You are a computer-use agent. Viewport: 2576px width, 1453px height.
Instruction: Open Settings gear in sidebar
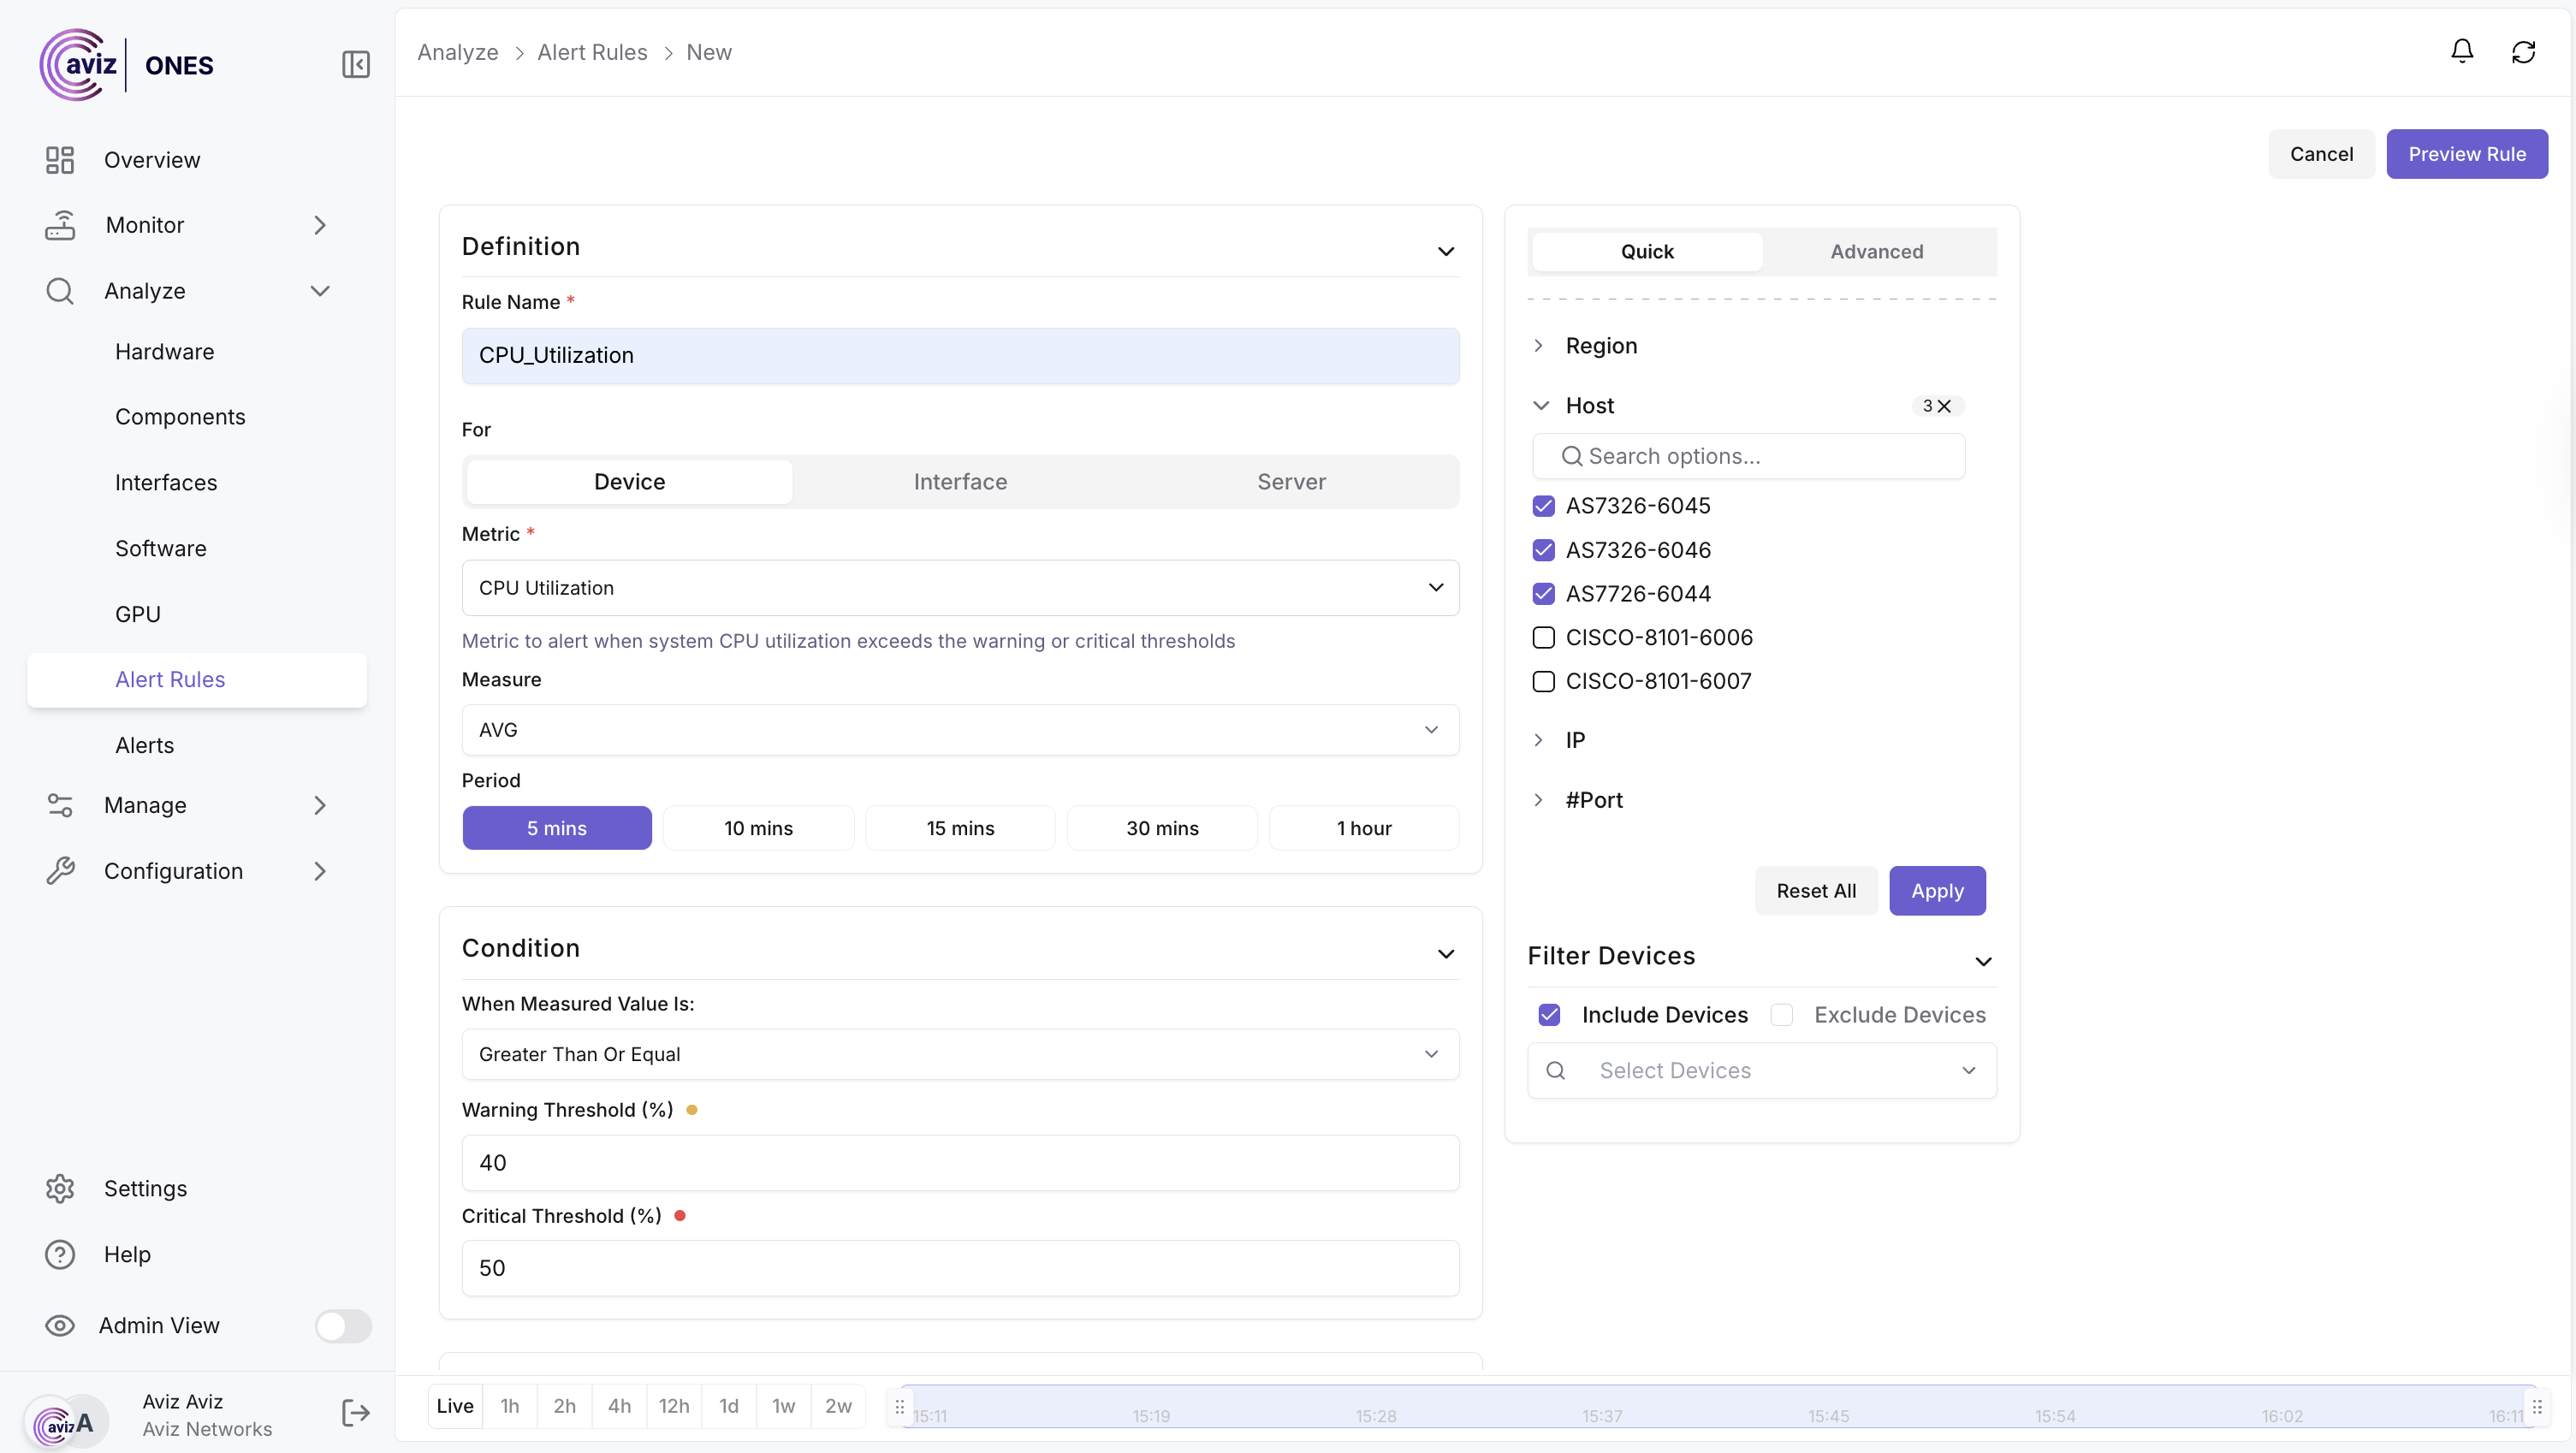[x=60, y=1188]
